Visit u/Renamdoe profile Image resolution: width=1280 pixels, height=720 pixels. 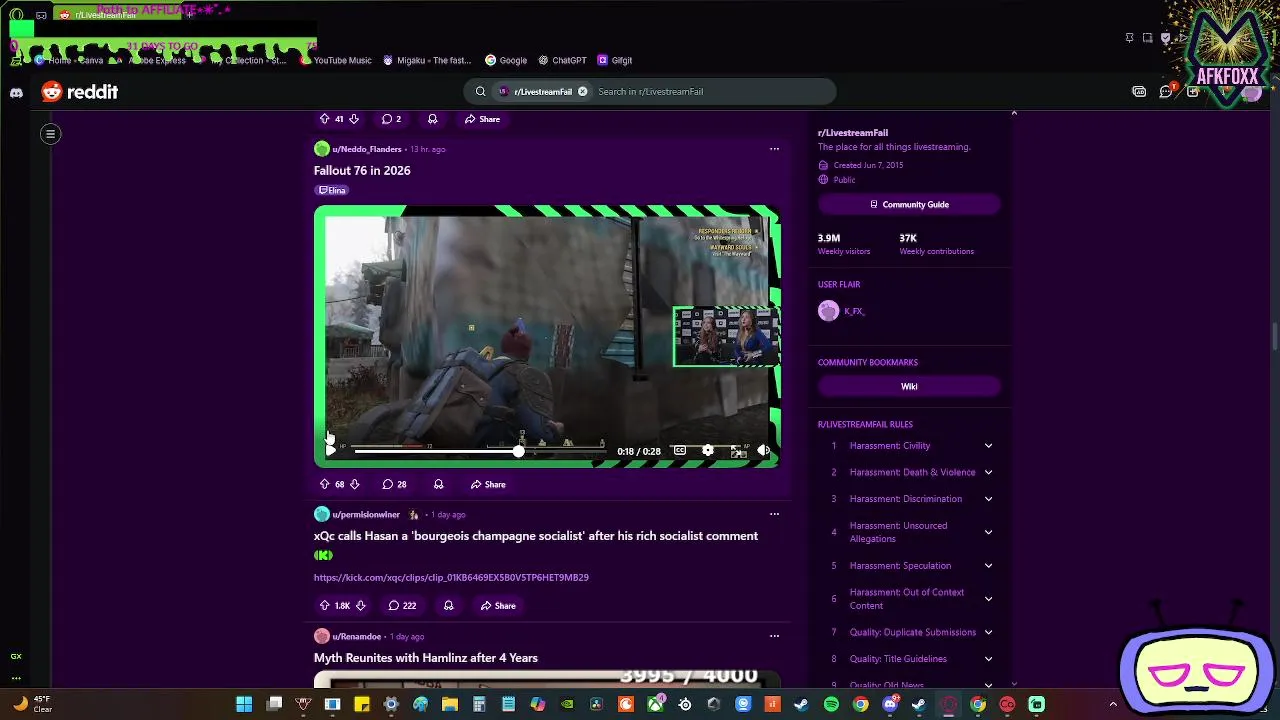pyautogui.click(x=356, y=636)
